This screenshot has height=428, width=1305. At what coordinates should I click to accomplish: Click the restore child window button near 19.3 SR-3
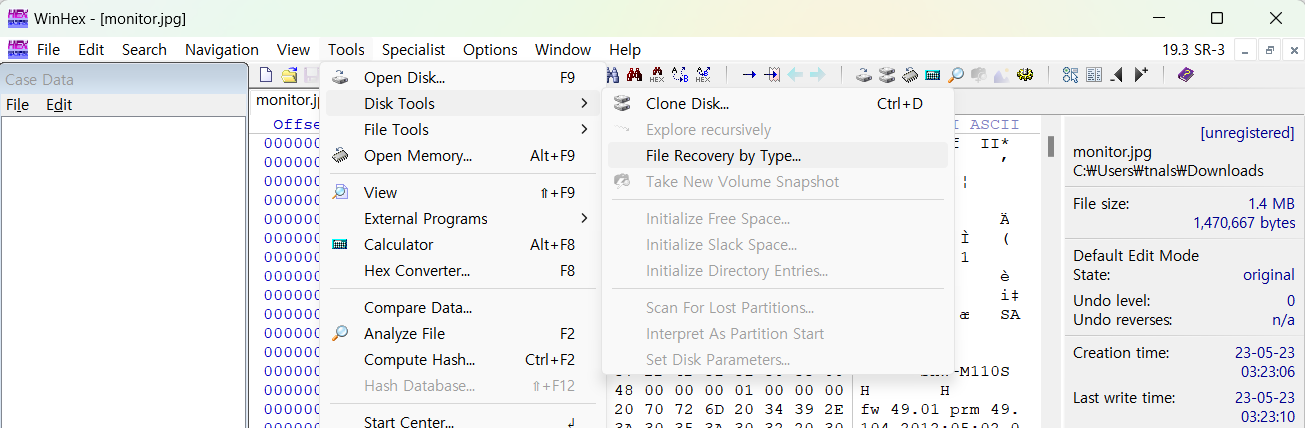tap(1269, 49)
